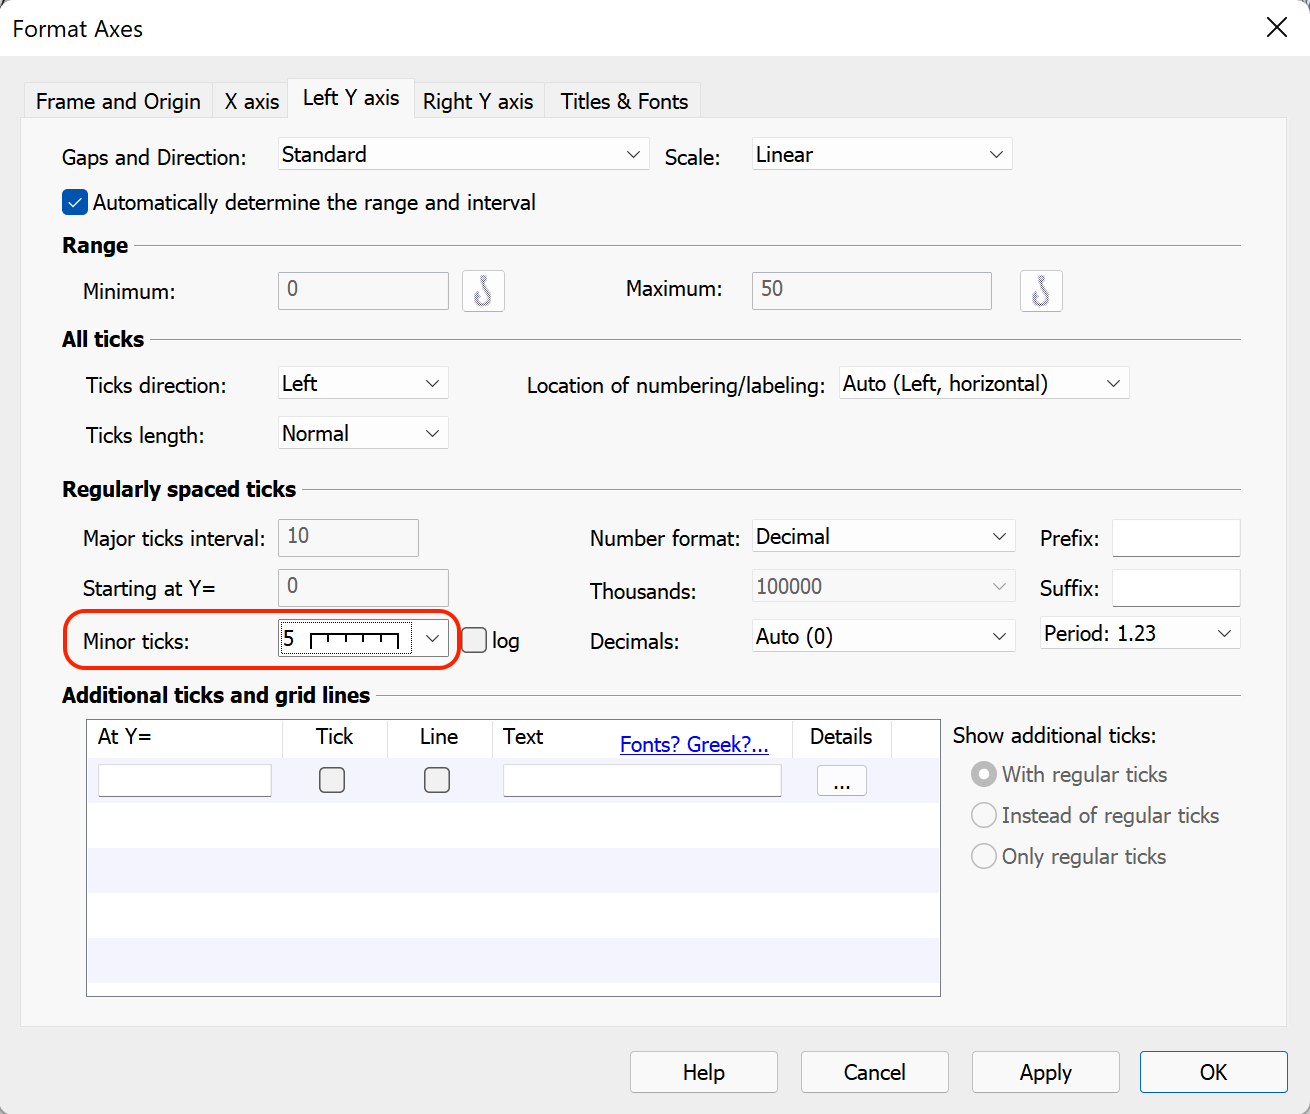
Task: Click the hook icon next to Minimum
Action: (x=483, y=291)
